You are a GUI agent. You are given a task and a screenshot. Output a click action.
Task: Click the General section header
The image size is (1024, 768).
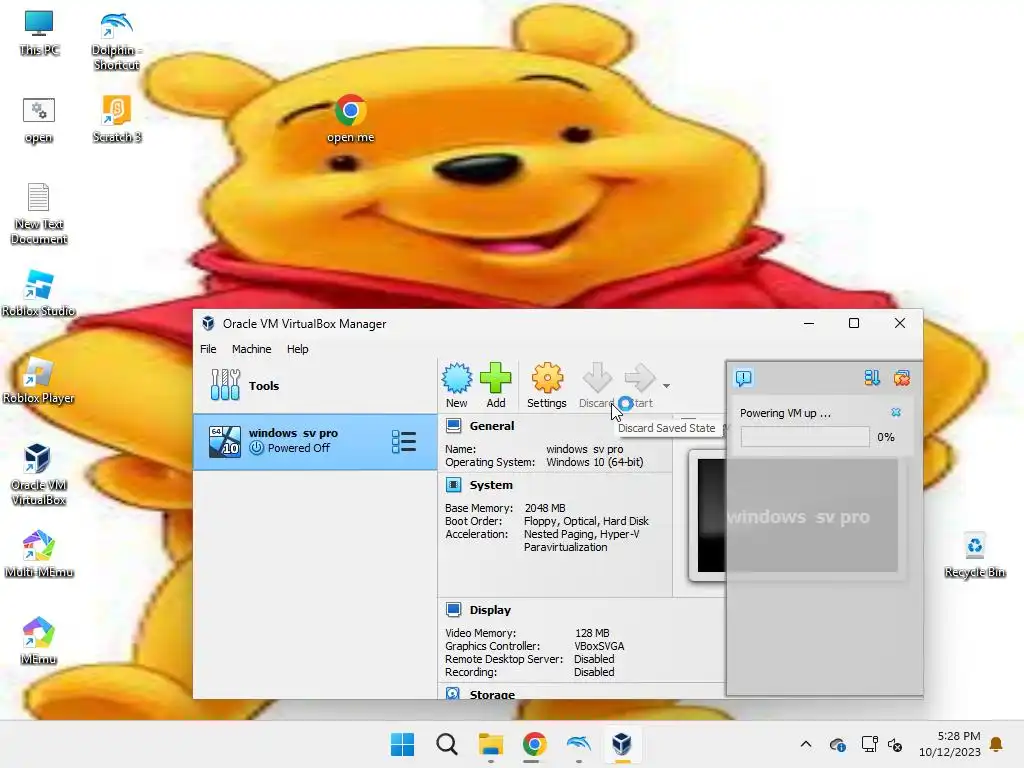tap(492, 426)
